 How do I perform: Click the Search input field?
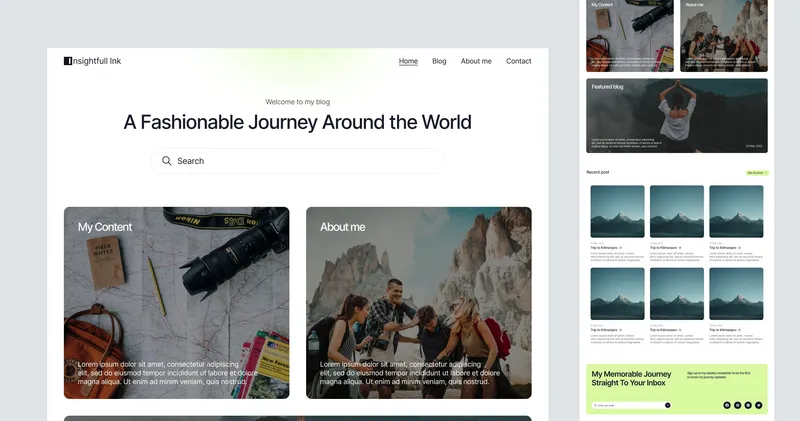(x=300, y=161)
